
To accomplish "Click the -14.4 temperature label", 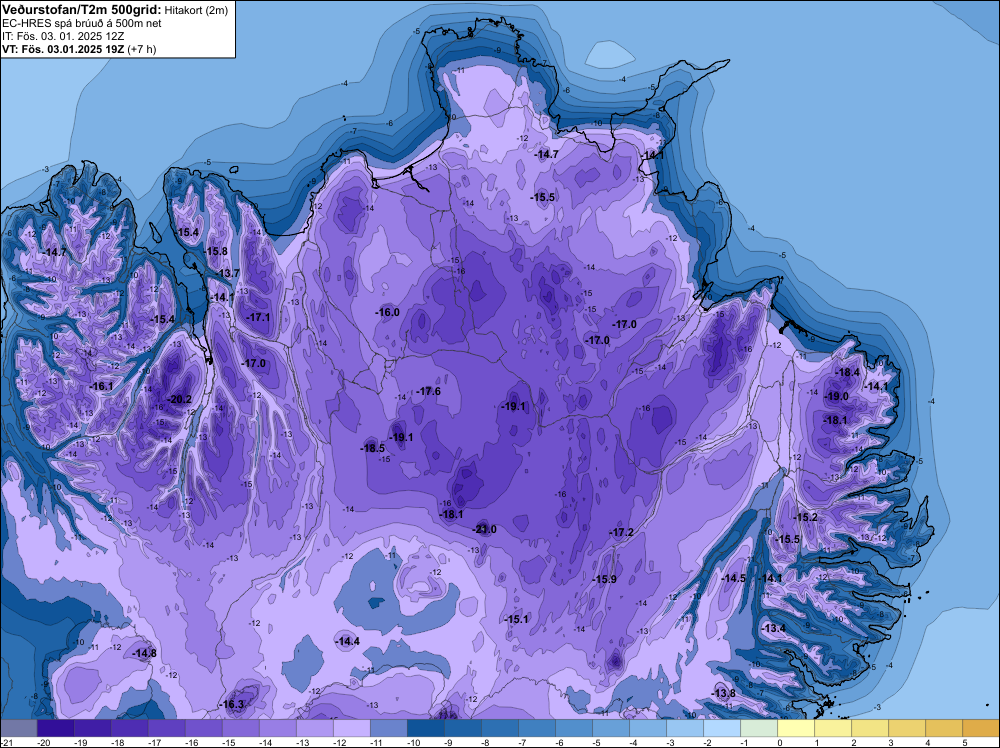I will 348,641.
